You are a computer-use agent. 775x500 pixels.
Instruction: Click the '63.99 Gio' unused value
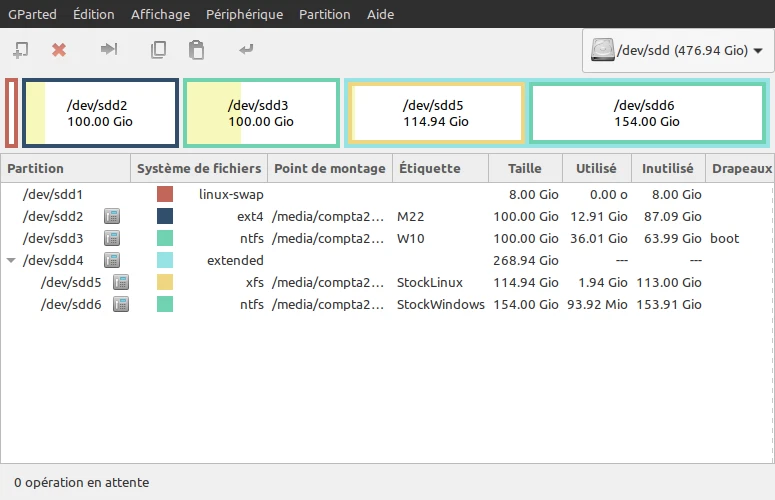[673, 238]
